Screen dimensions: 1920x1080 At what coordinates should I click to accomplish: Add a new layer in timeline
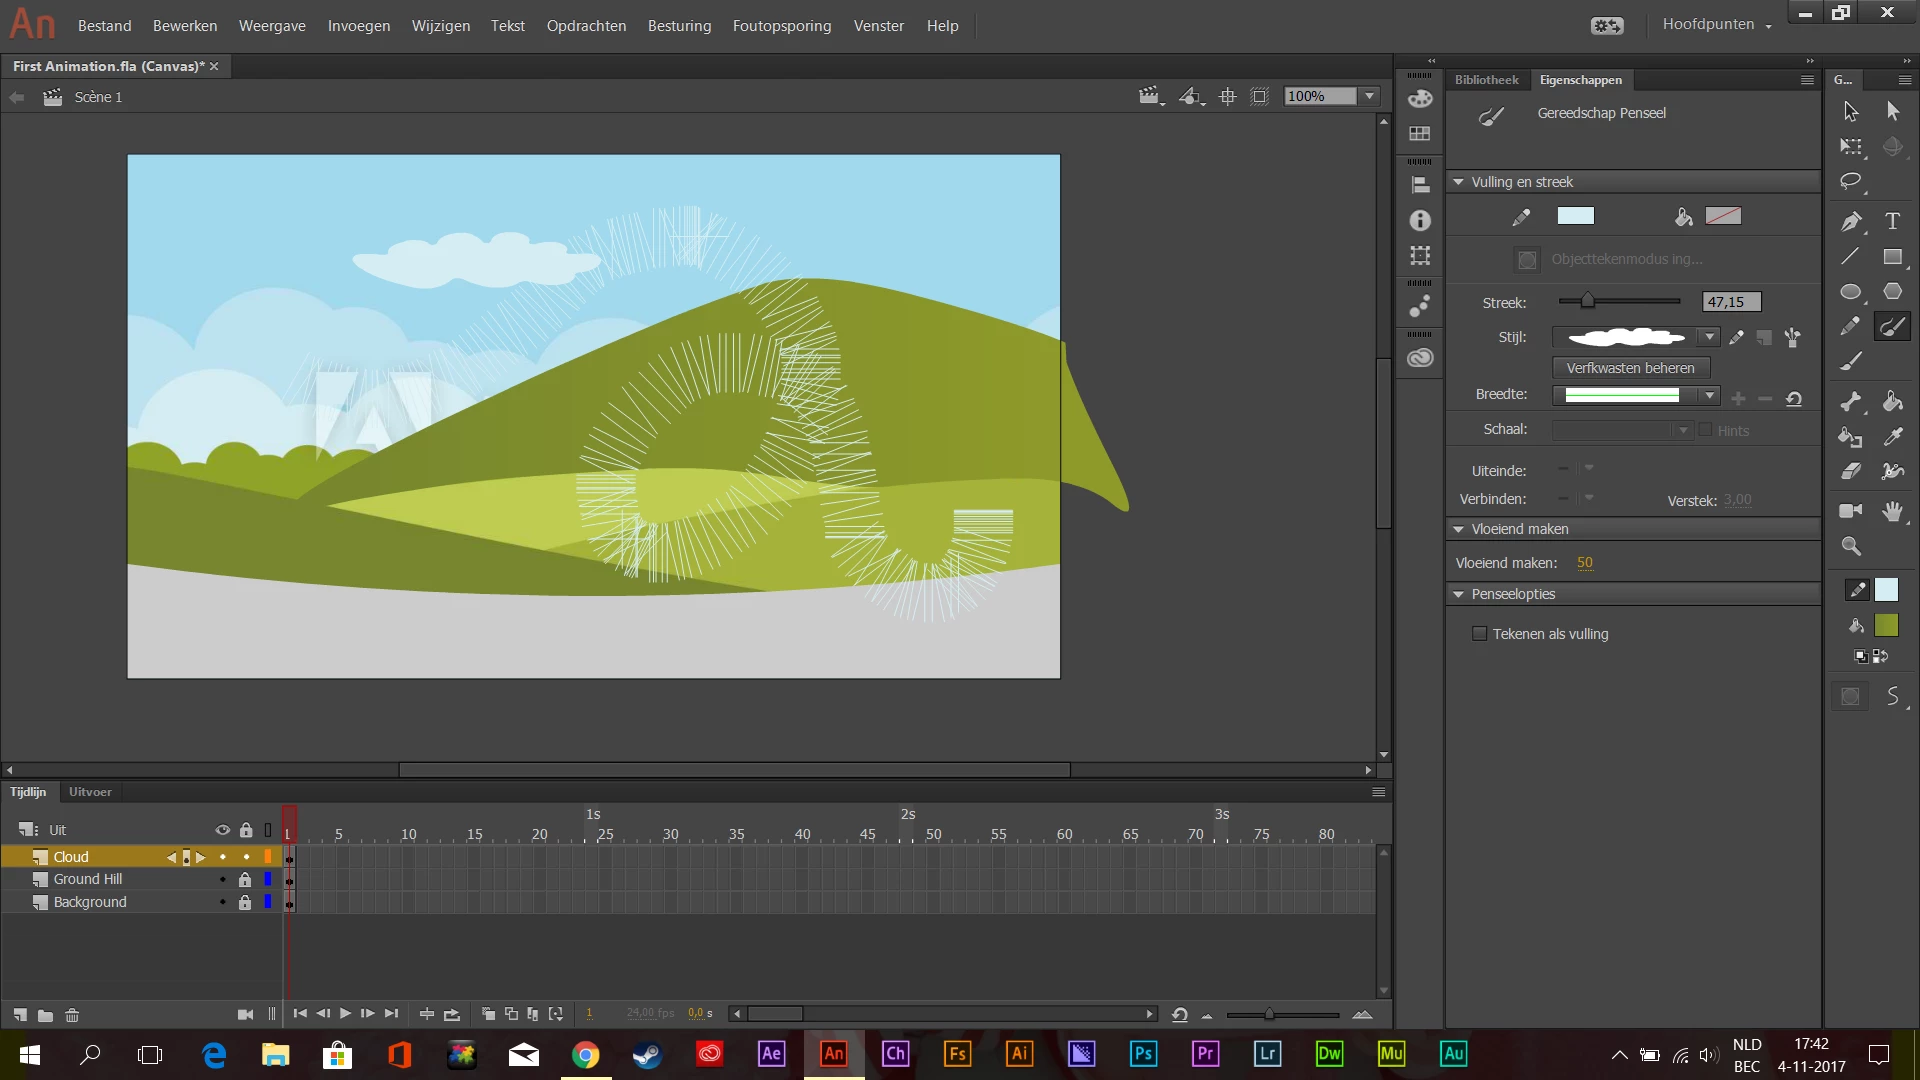point(20,1015)
